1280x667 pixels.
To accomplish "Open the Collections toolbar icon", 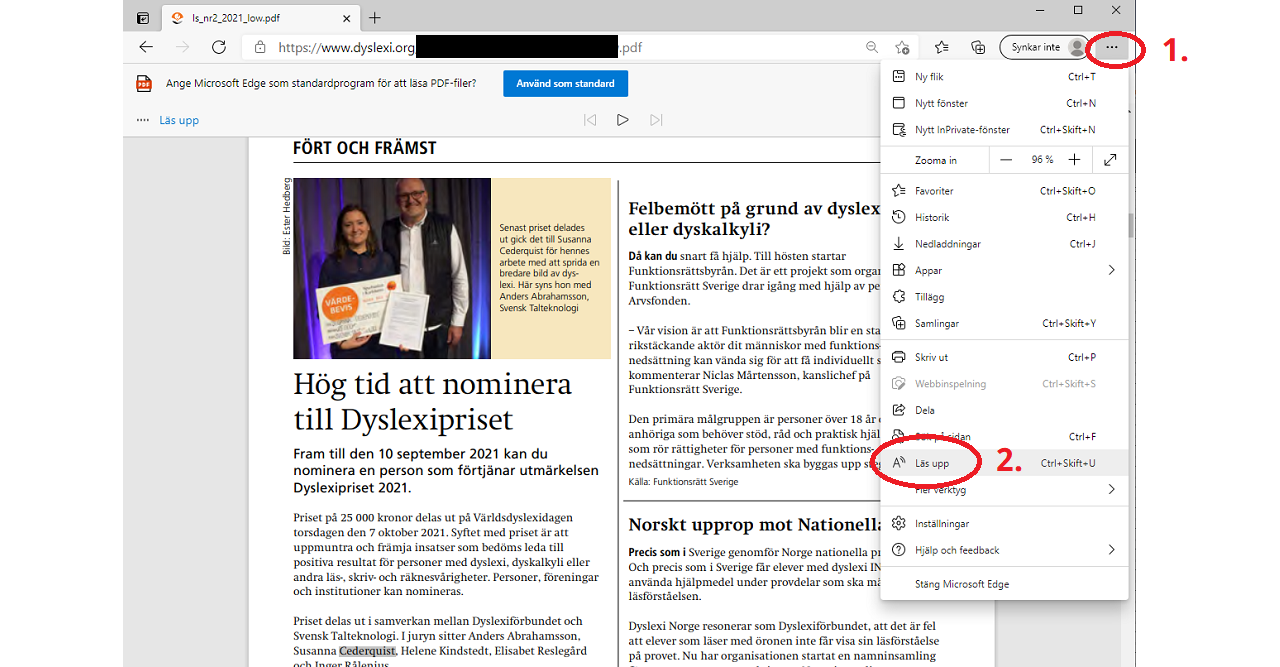I will pos(978,47).
